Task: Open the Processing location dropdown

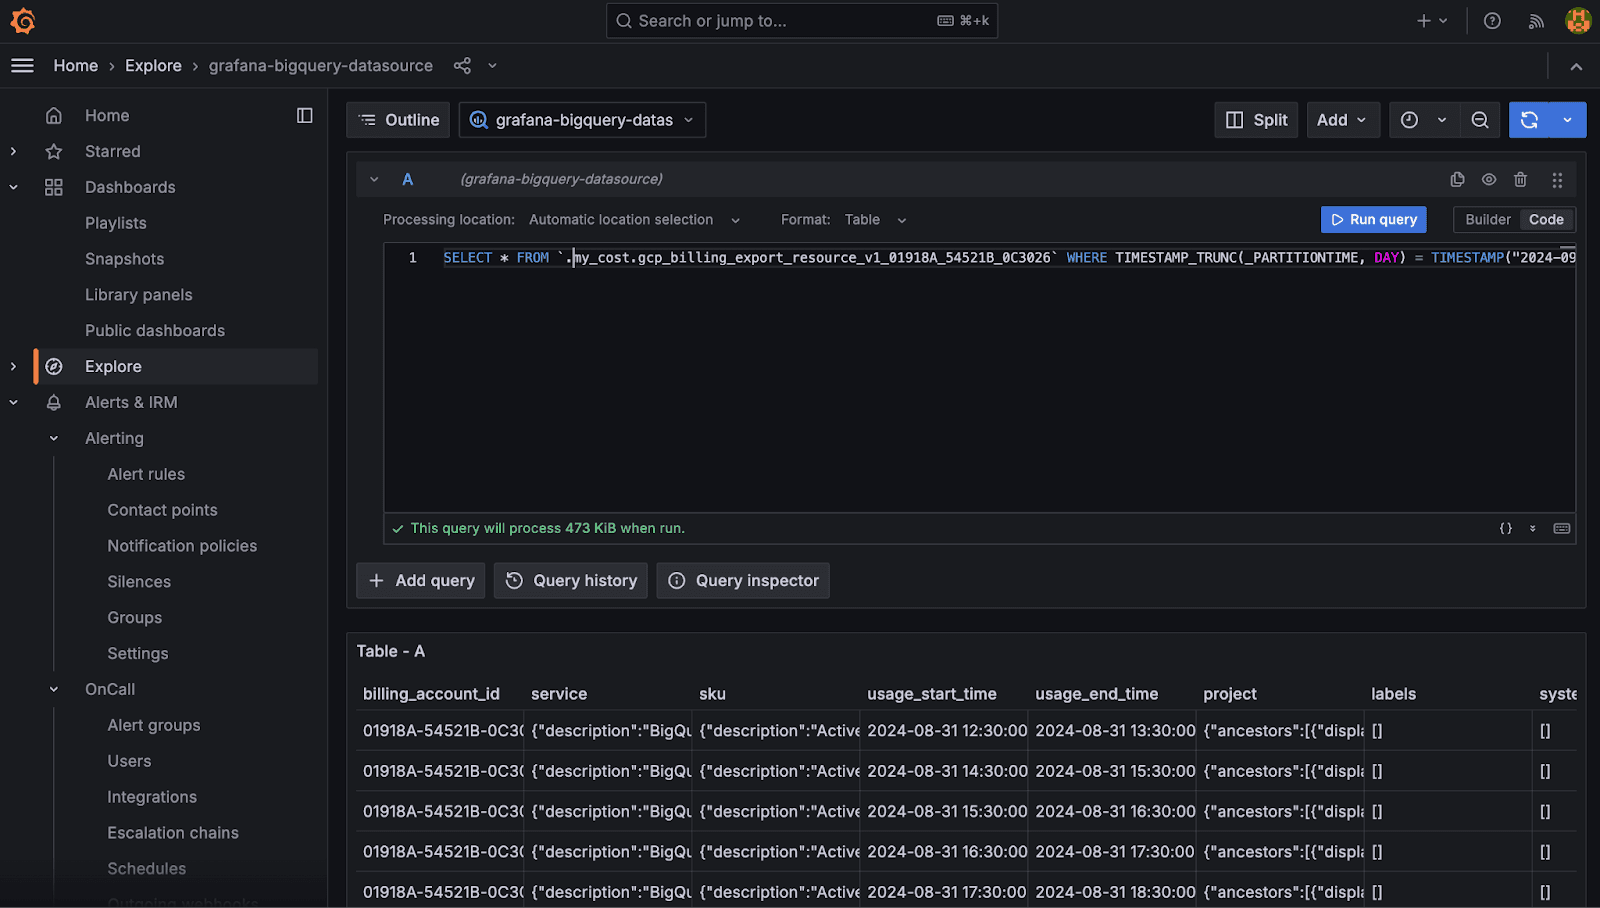Action: pos(634,219)
